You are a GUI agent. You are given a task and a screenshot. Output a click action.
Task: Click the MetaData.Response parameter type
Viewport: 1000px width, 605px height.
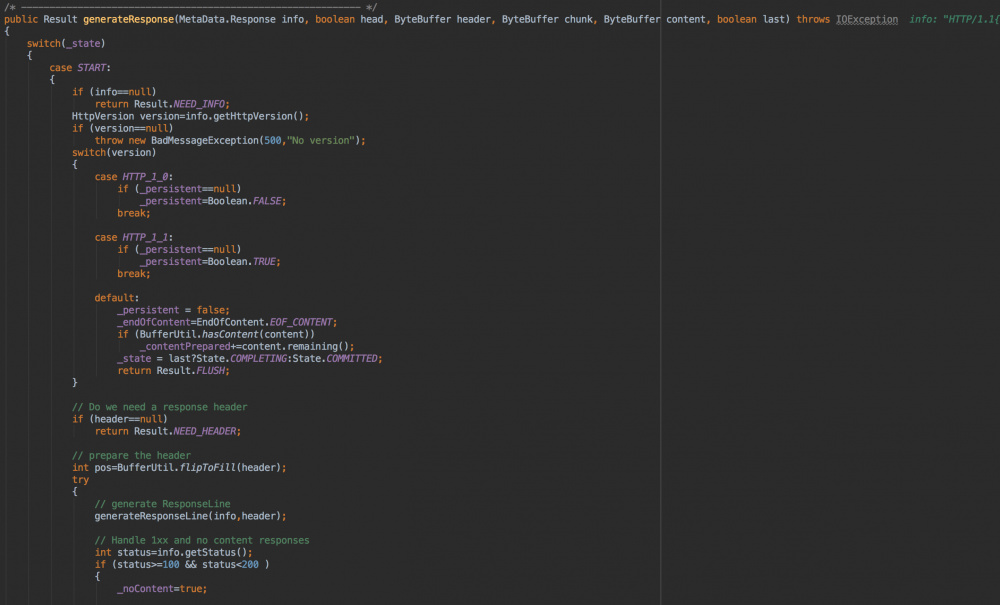click(228, 19)
